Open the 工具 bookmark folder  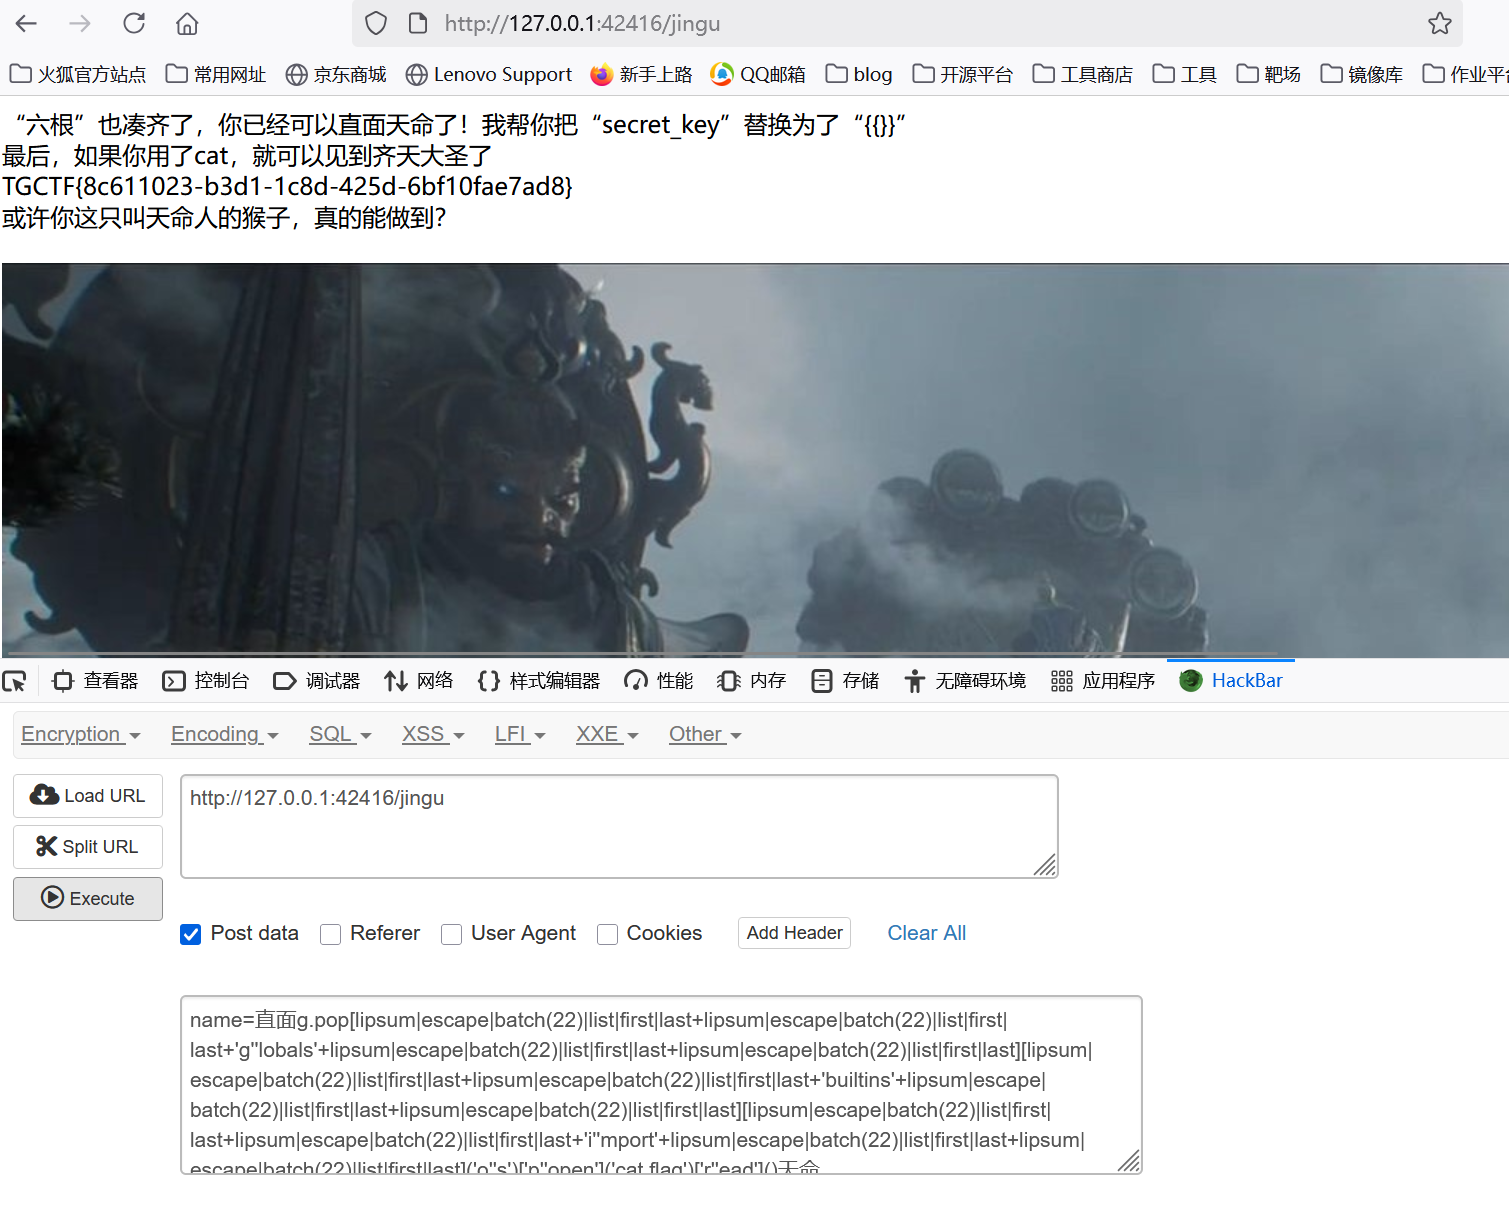coord(1185,74)
